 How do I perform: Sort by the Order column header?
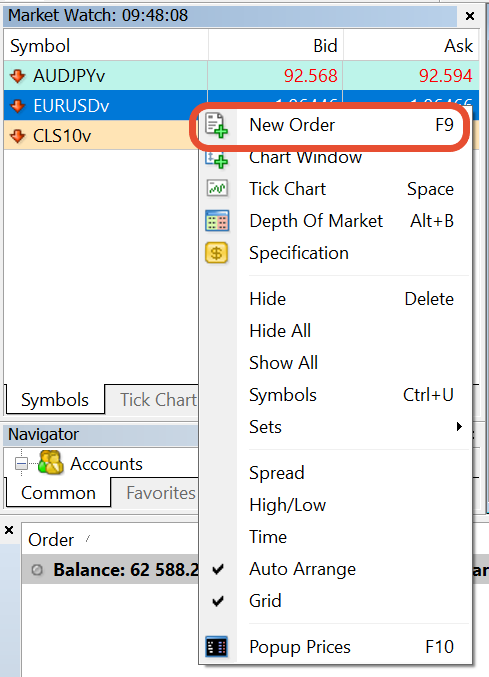[51, 540]
